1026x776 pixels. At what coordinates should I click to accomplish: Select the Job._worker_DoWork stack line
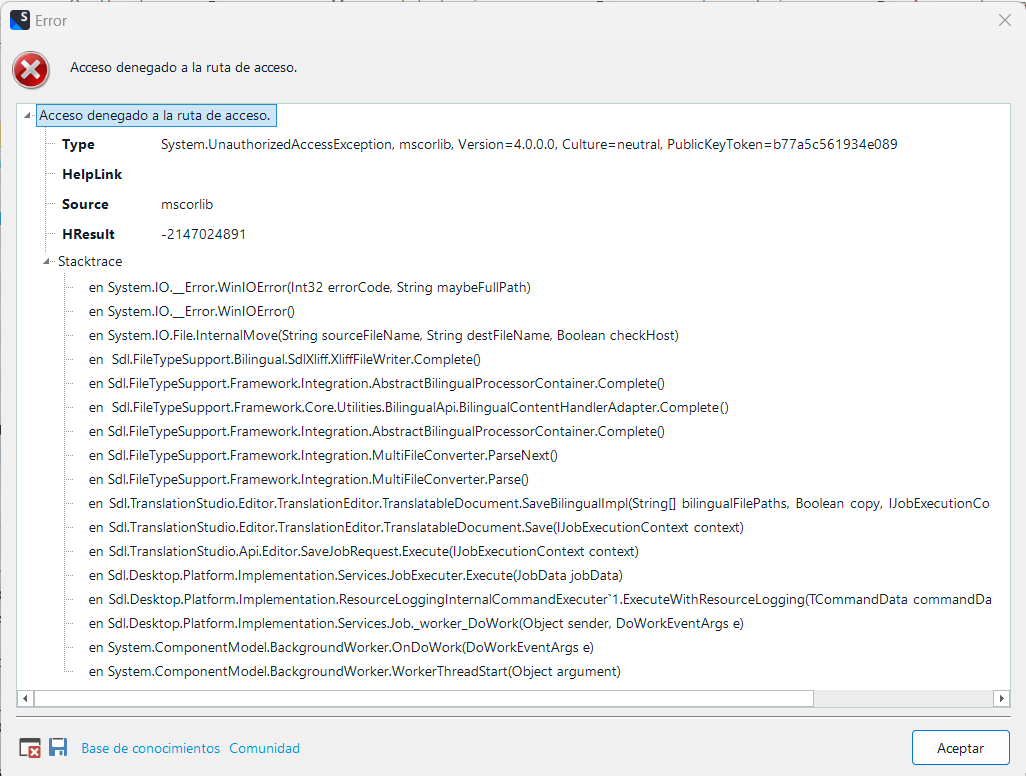(416, 624)
